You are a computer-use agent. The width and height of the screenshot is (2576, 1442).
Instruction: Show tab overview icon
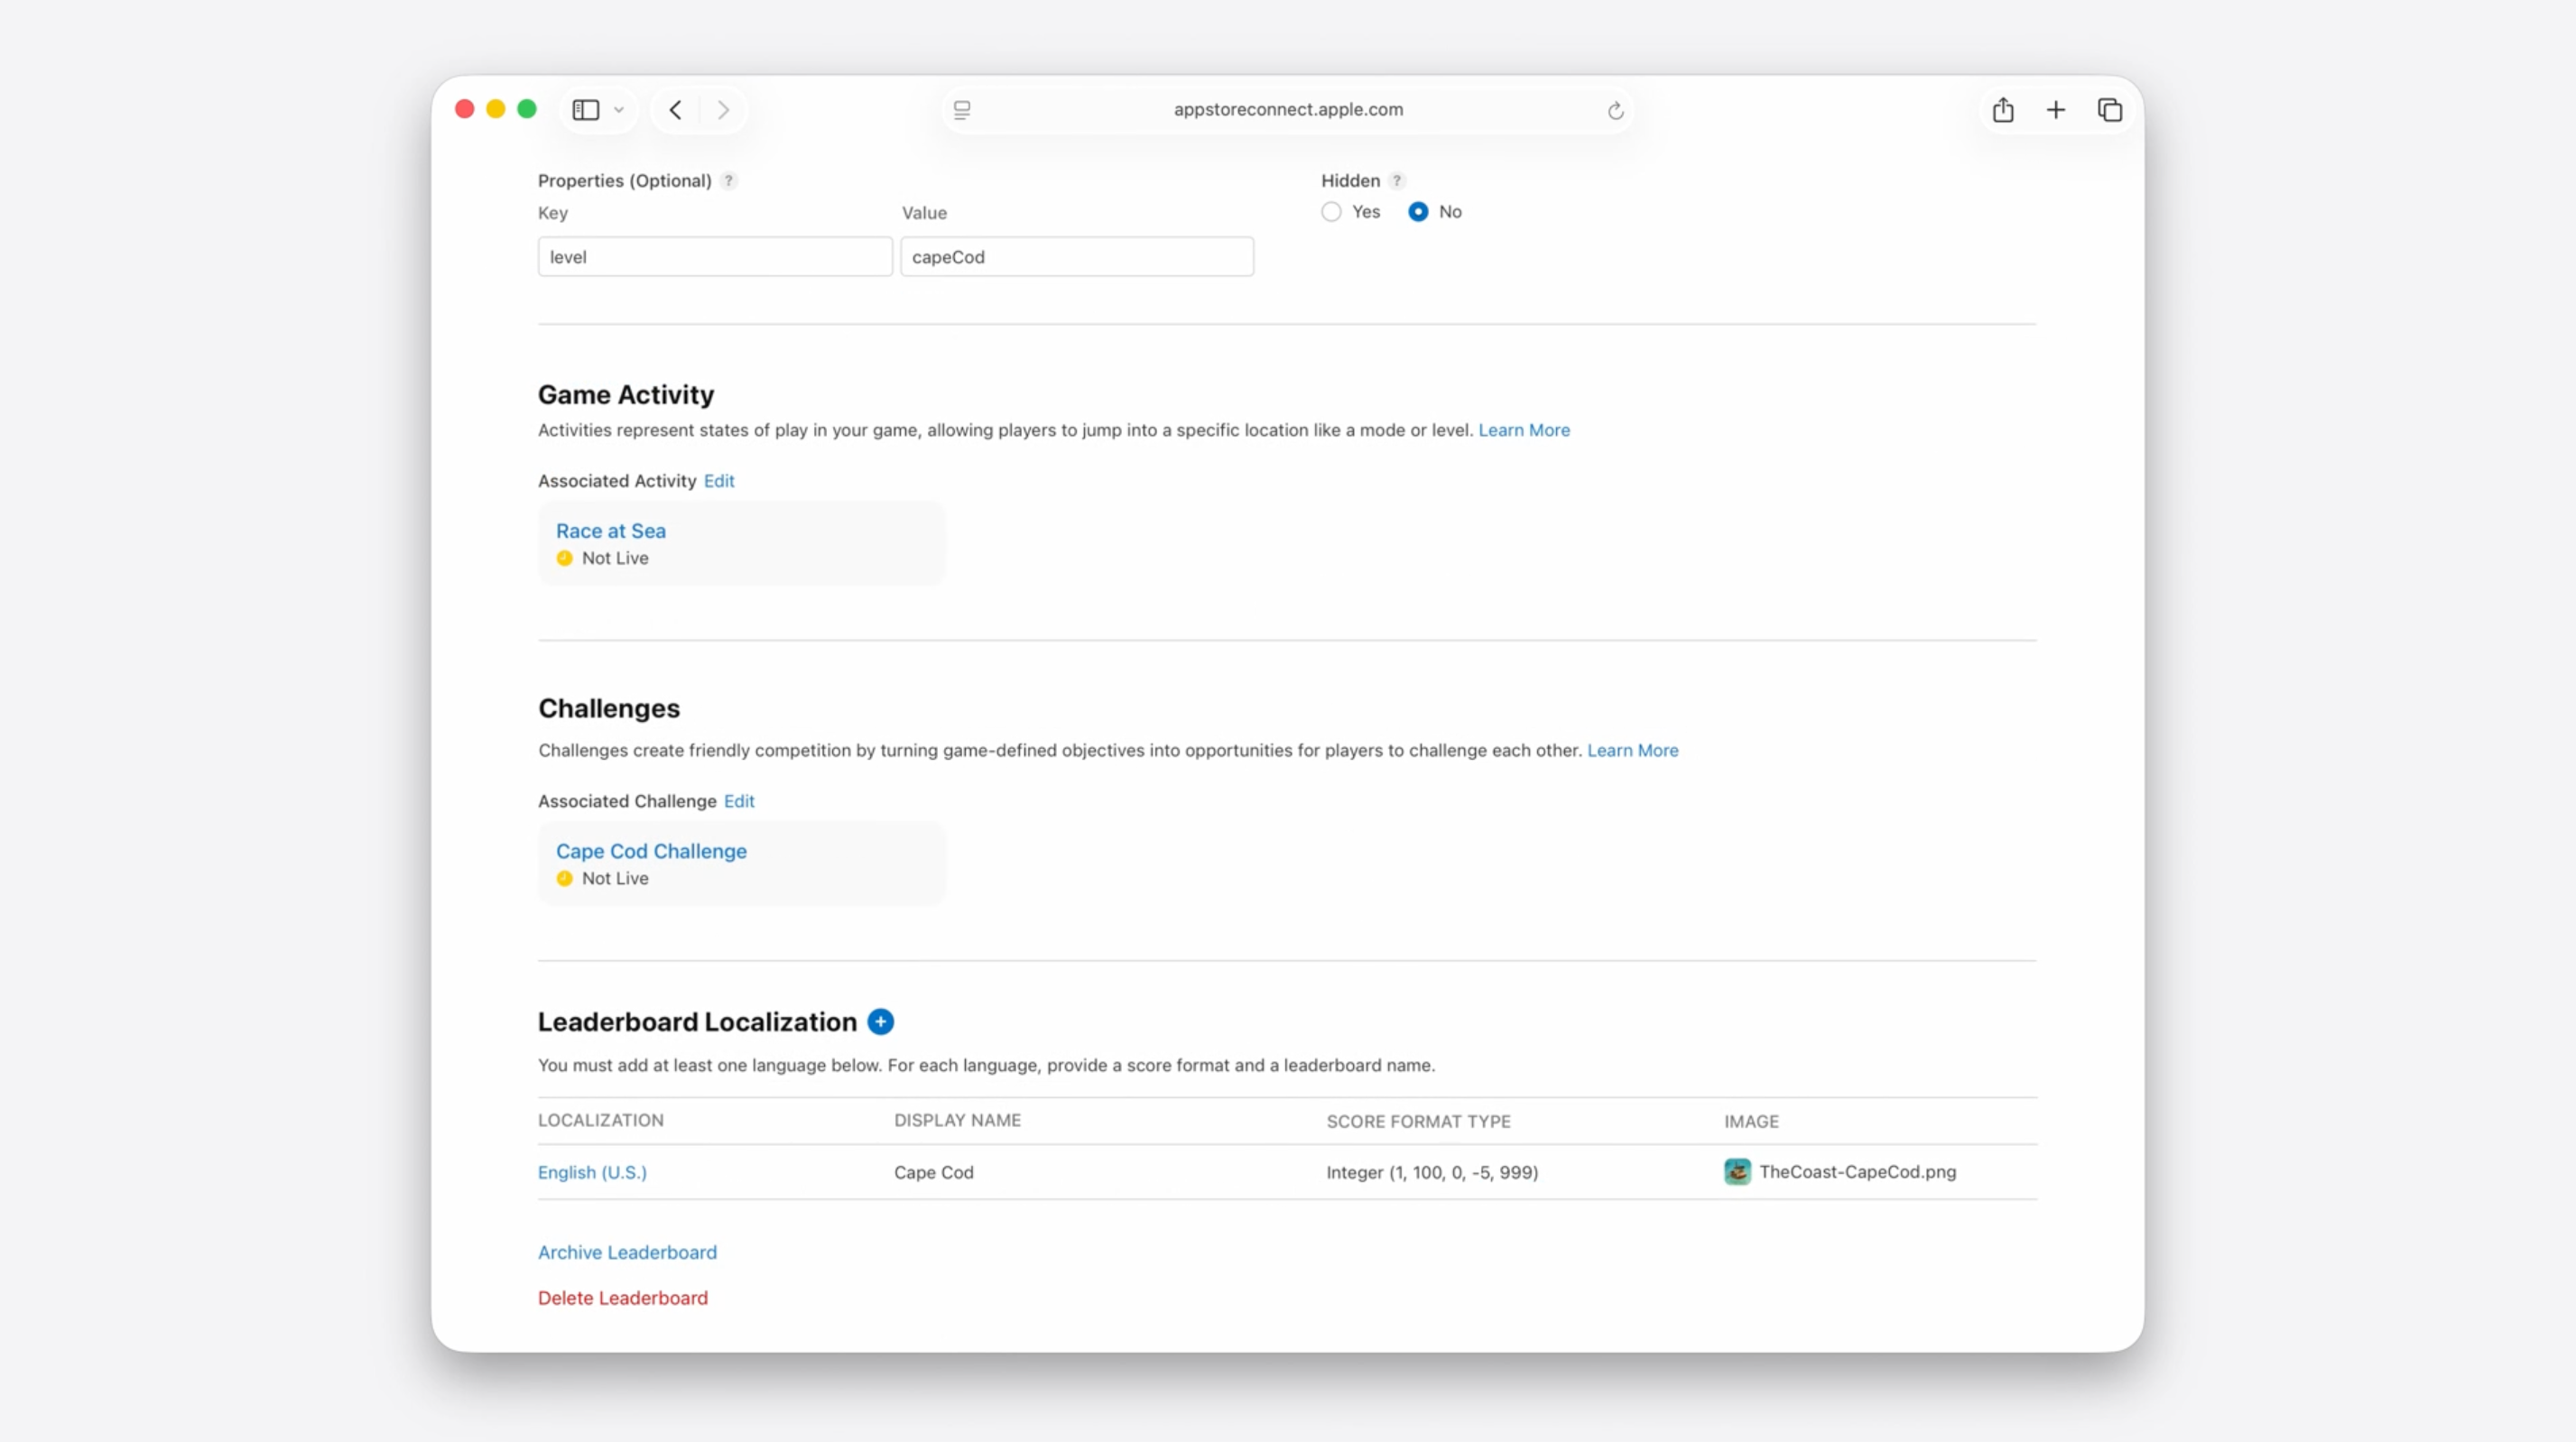(x=2110, y=110)
